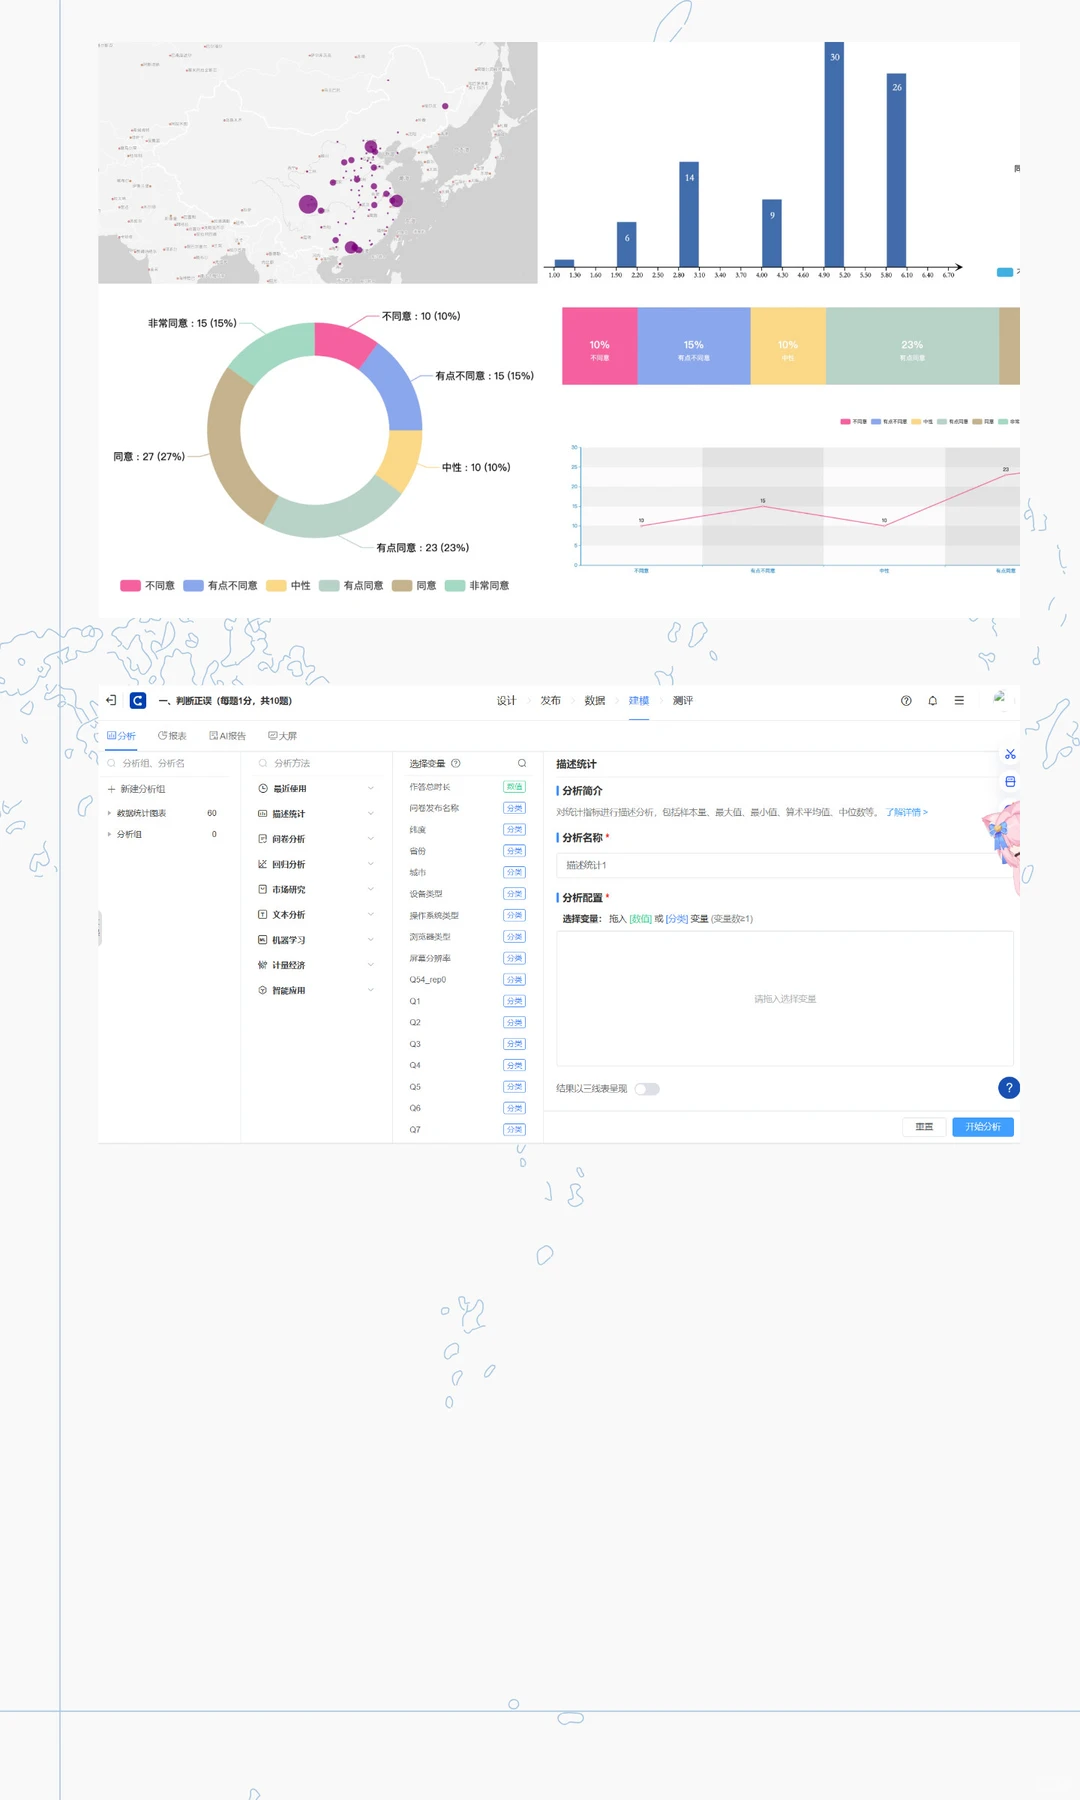1080x1800 pixels.
Task: Select the Q3 variable row
Action: point(466,1044)
